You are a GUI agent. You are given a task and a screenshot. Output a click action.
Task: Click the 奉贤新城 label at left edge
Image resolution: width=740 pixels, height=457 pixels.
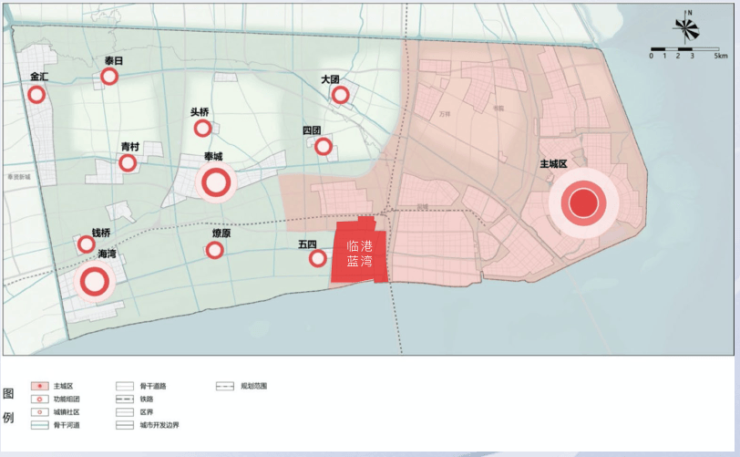[x=19, y=177]
